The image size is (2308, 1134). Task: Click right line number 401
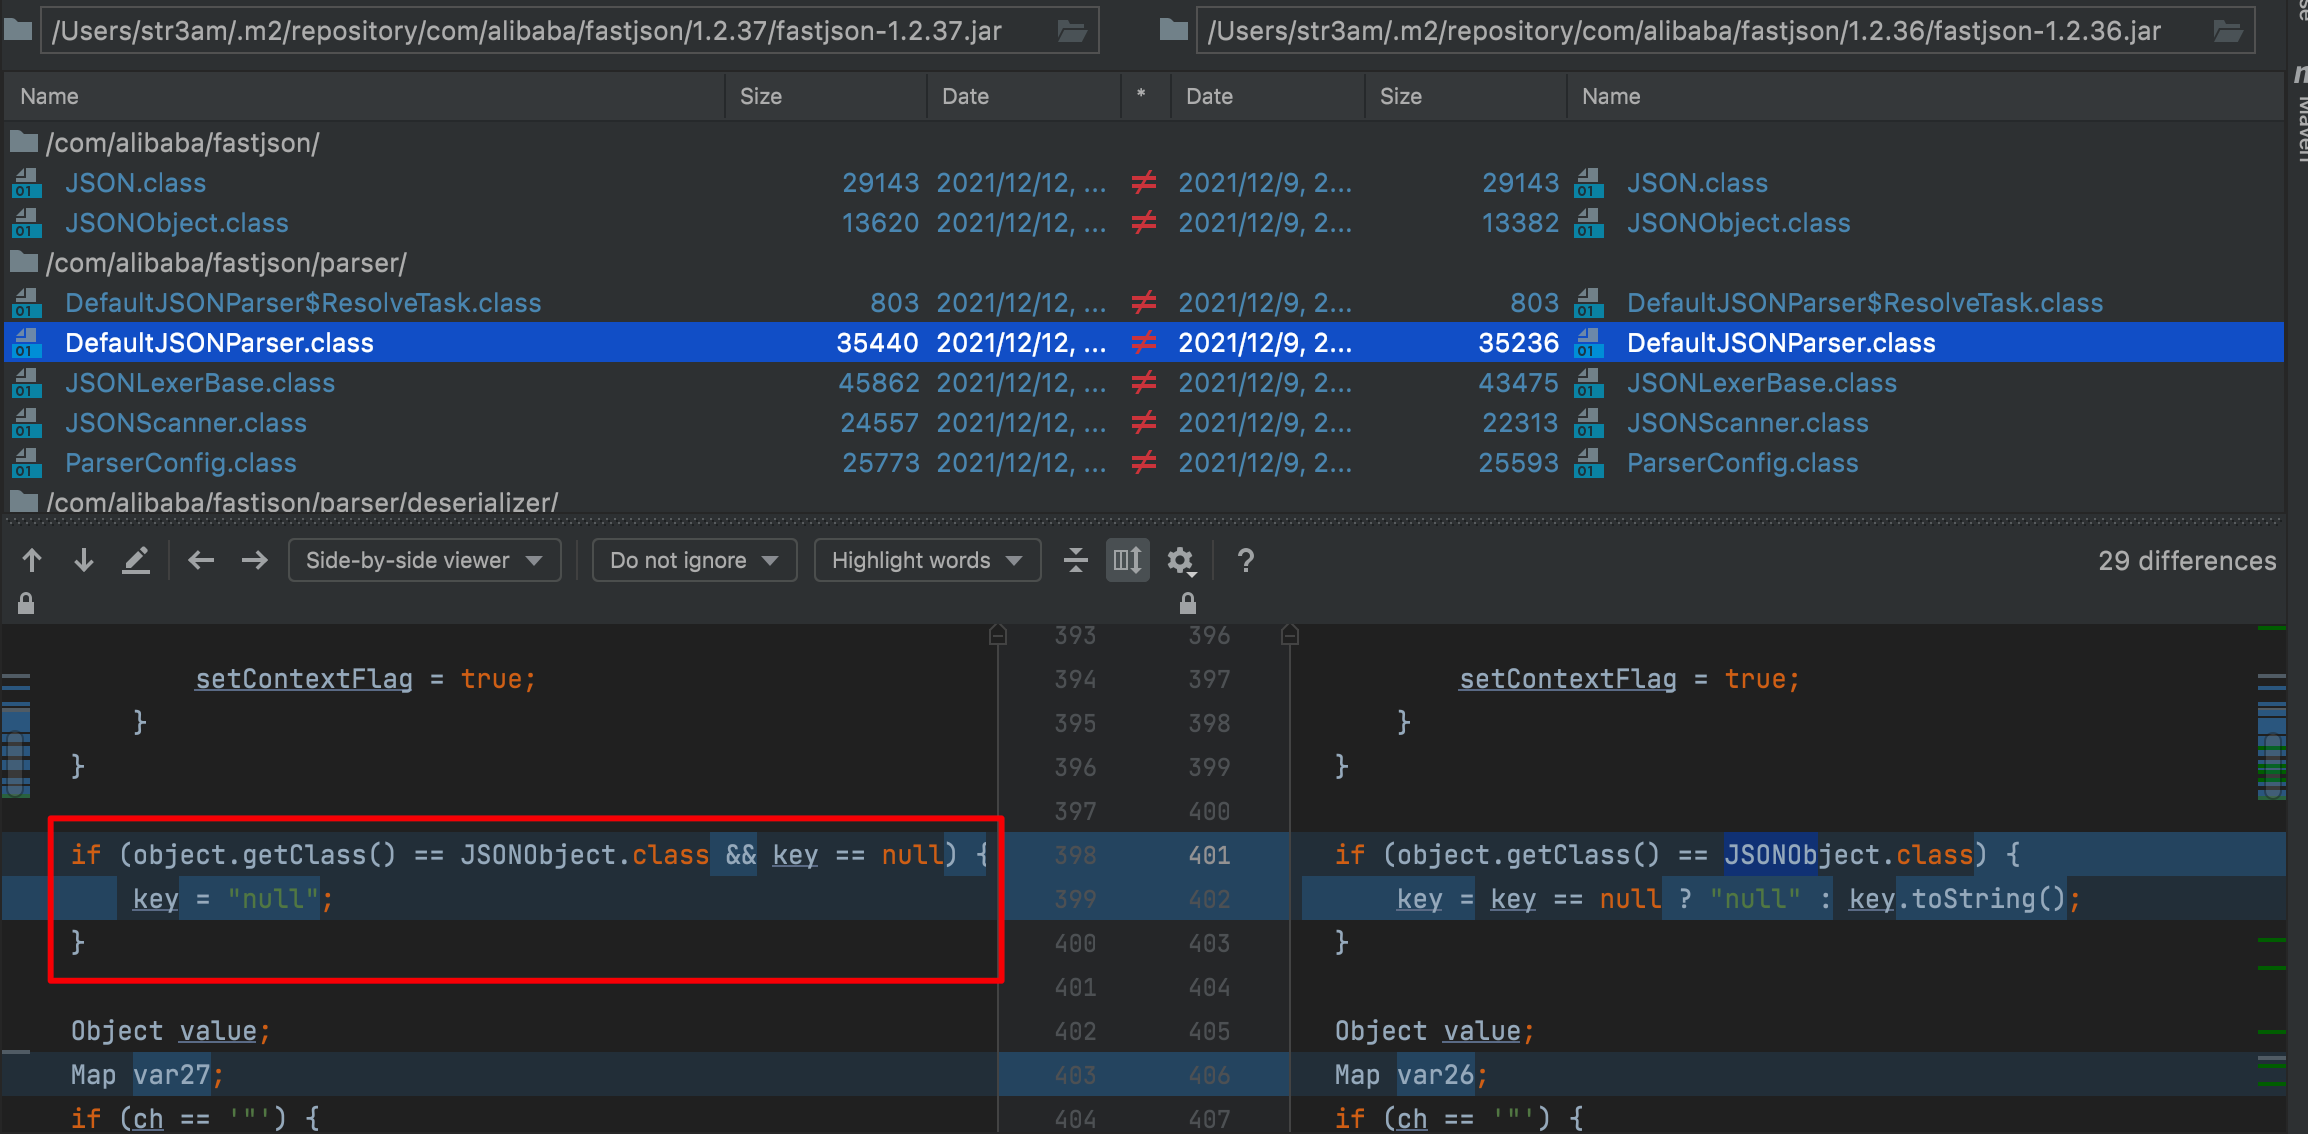1209,855
